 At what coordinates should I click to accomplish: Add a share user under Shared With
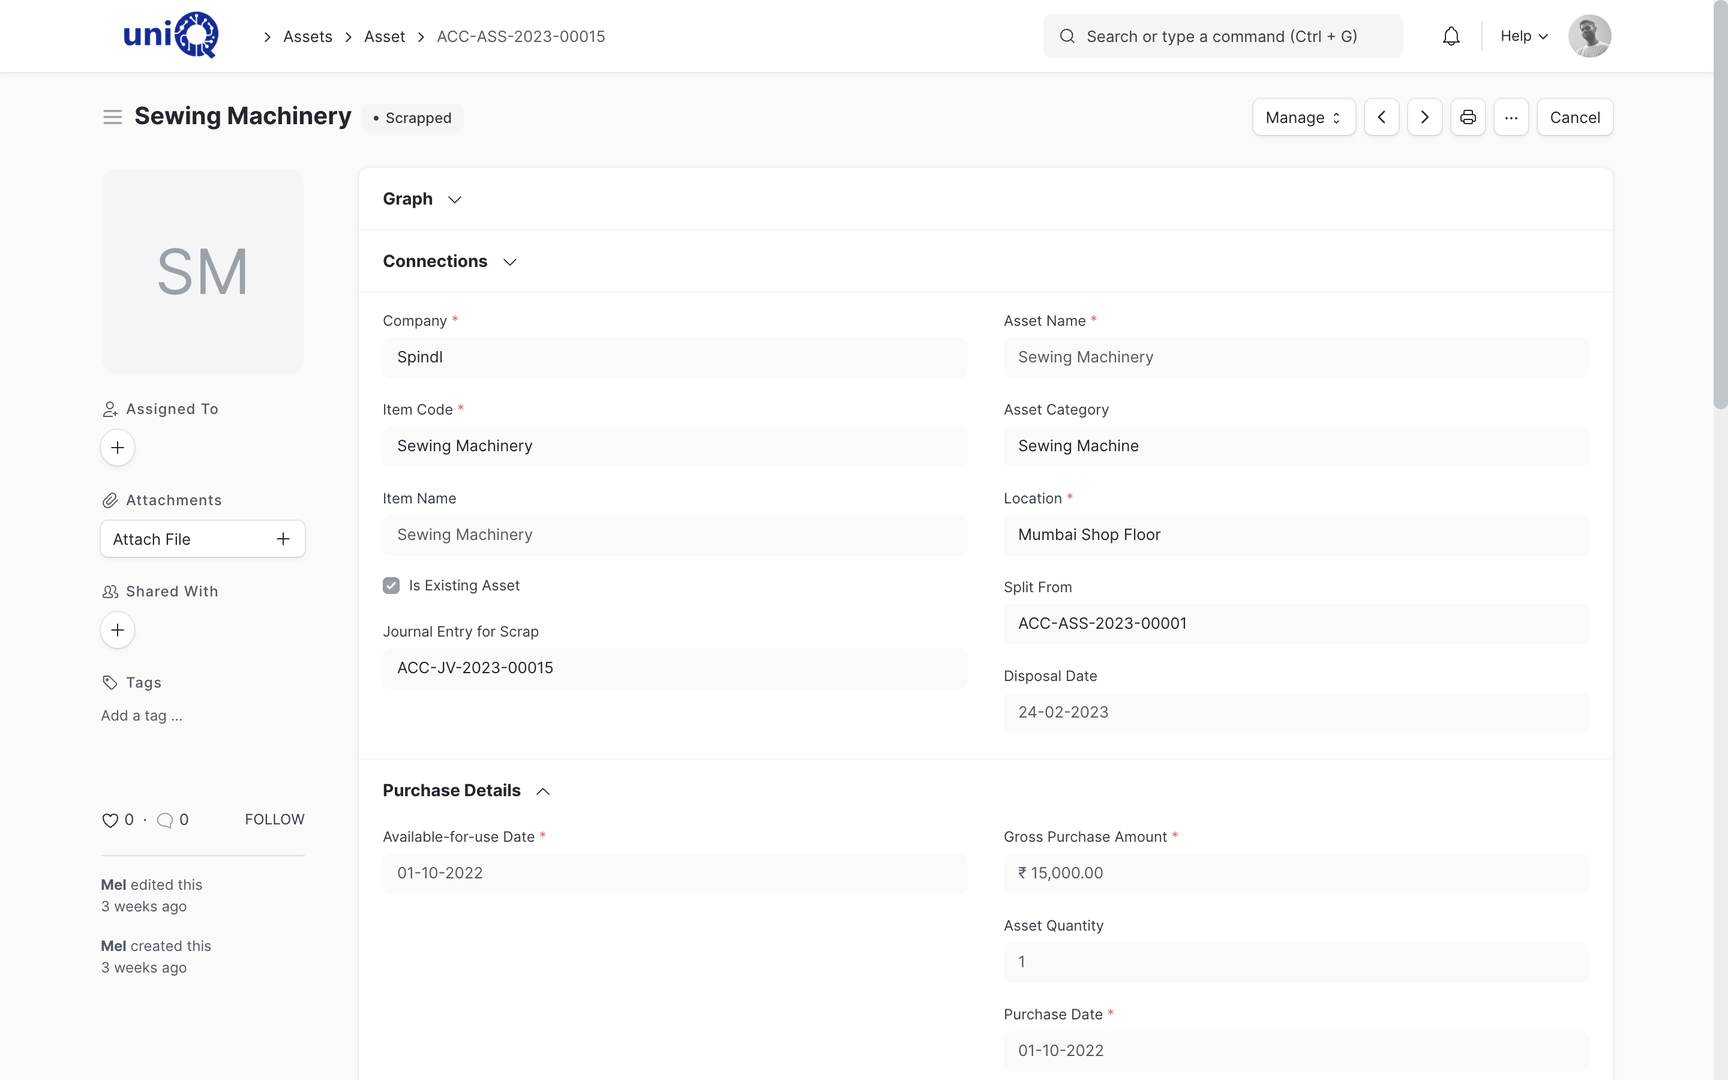tap(117, 630)
